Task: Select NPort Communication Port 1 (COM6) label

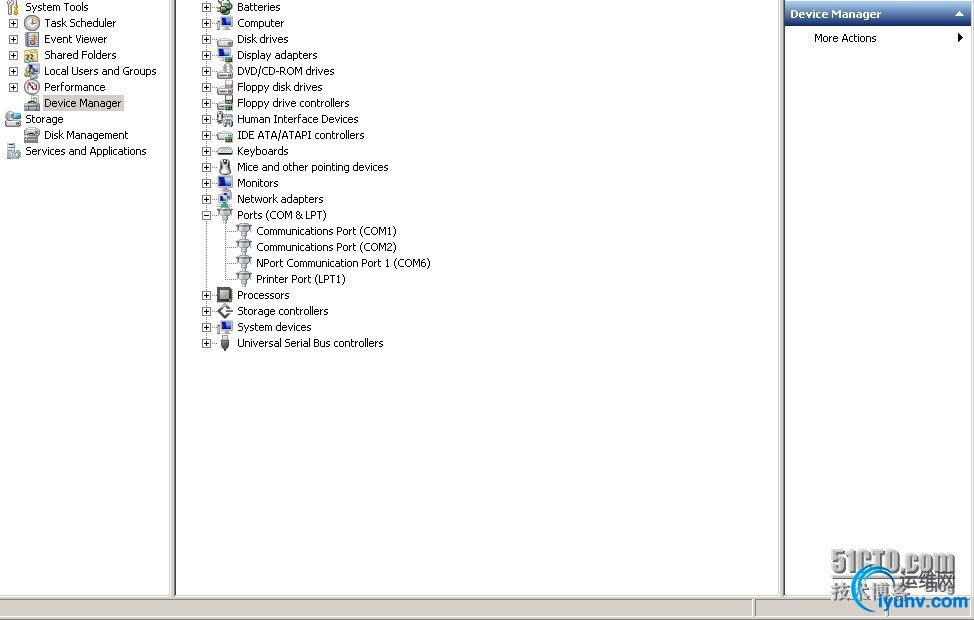Action: (x=343, y=263)
